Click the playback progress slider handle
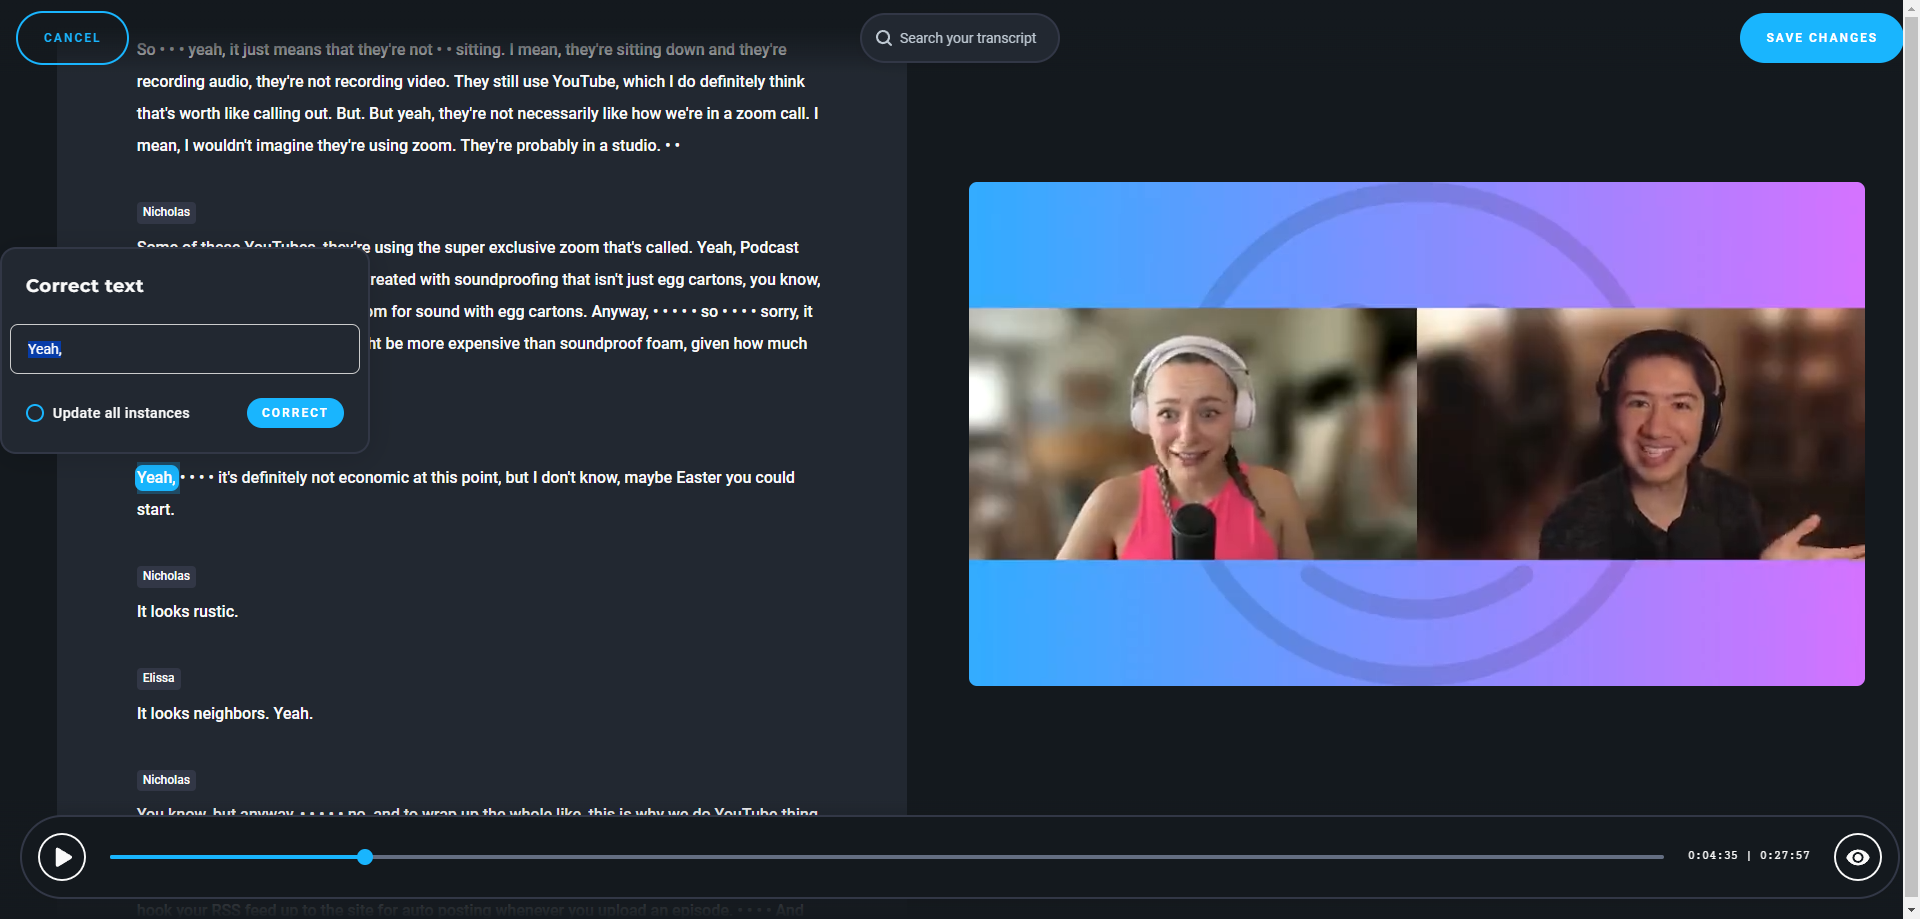This screenshot has width=1920, height=919. tap(365, 857)
